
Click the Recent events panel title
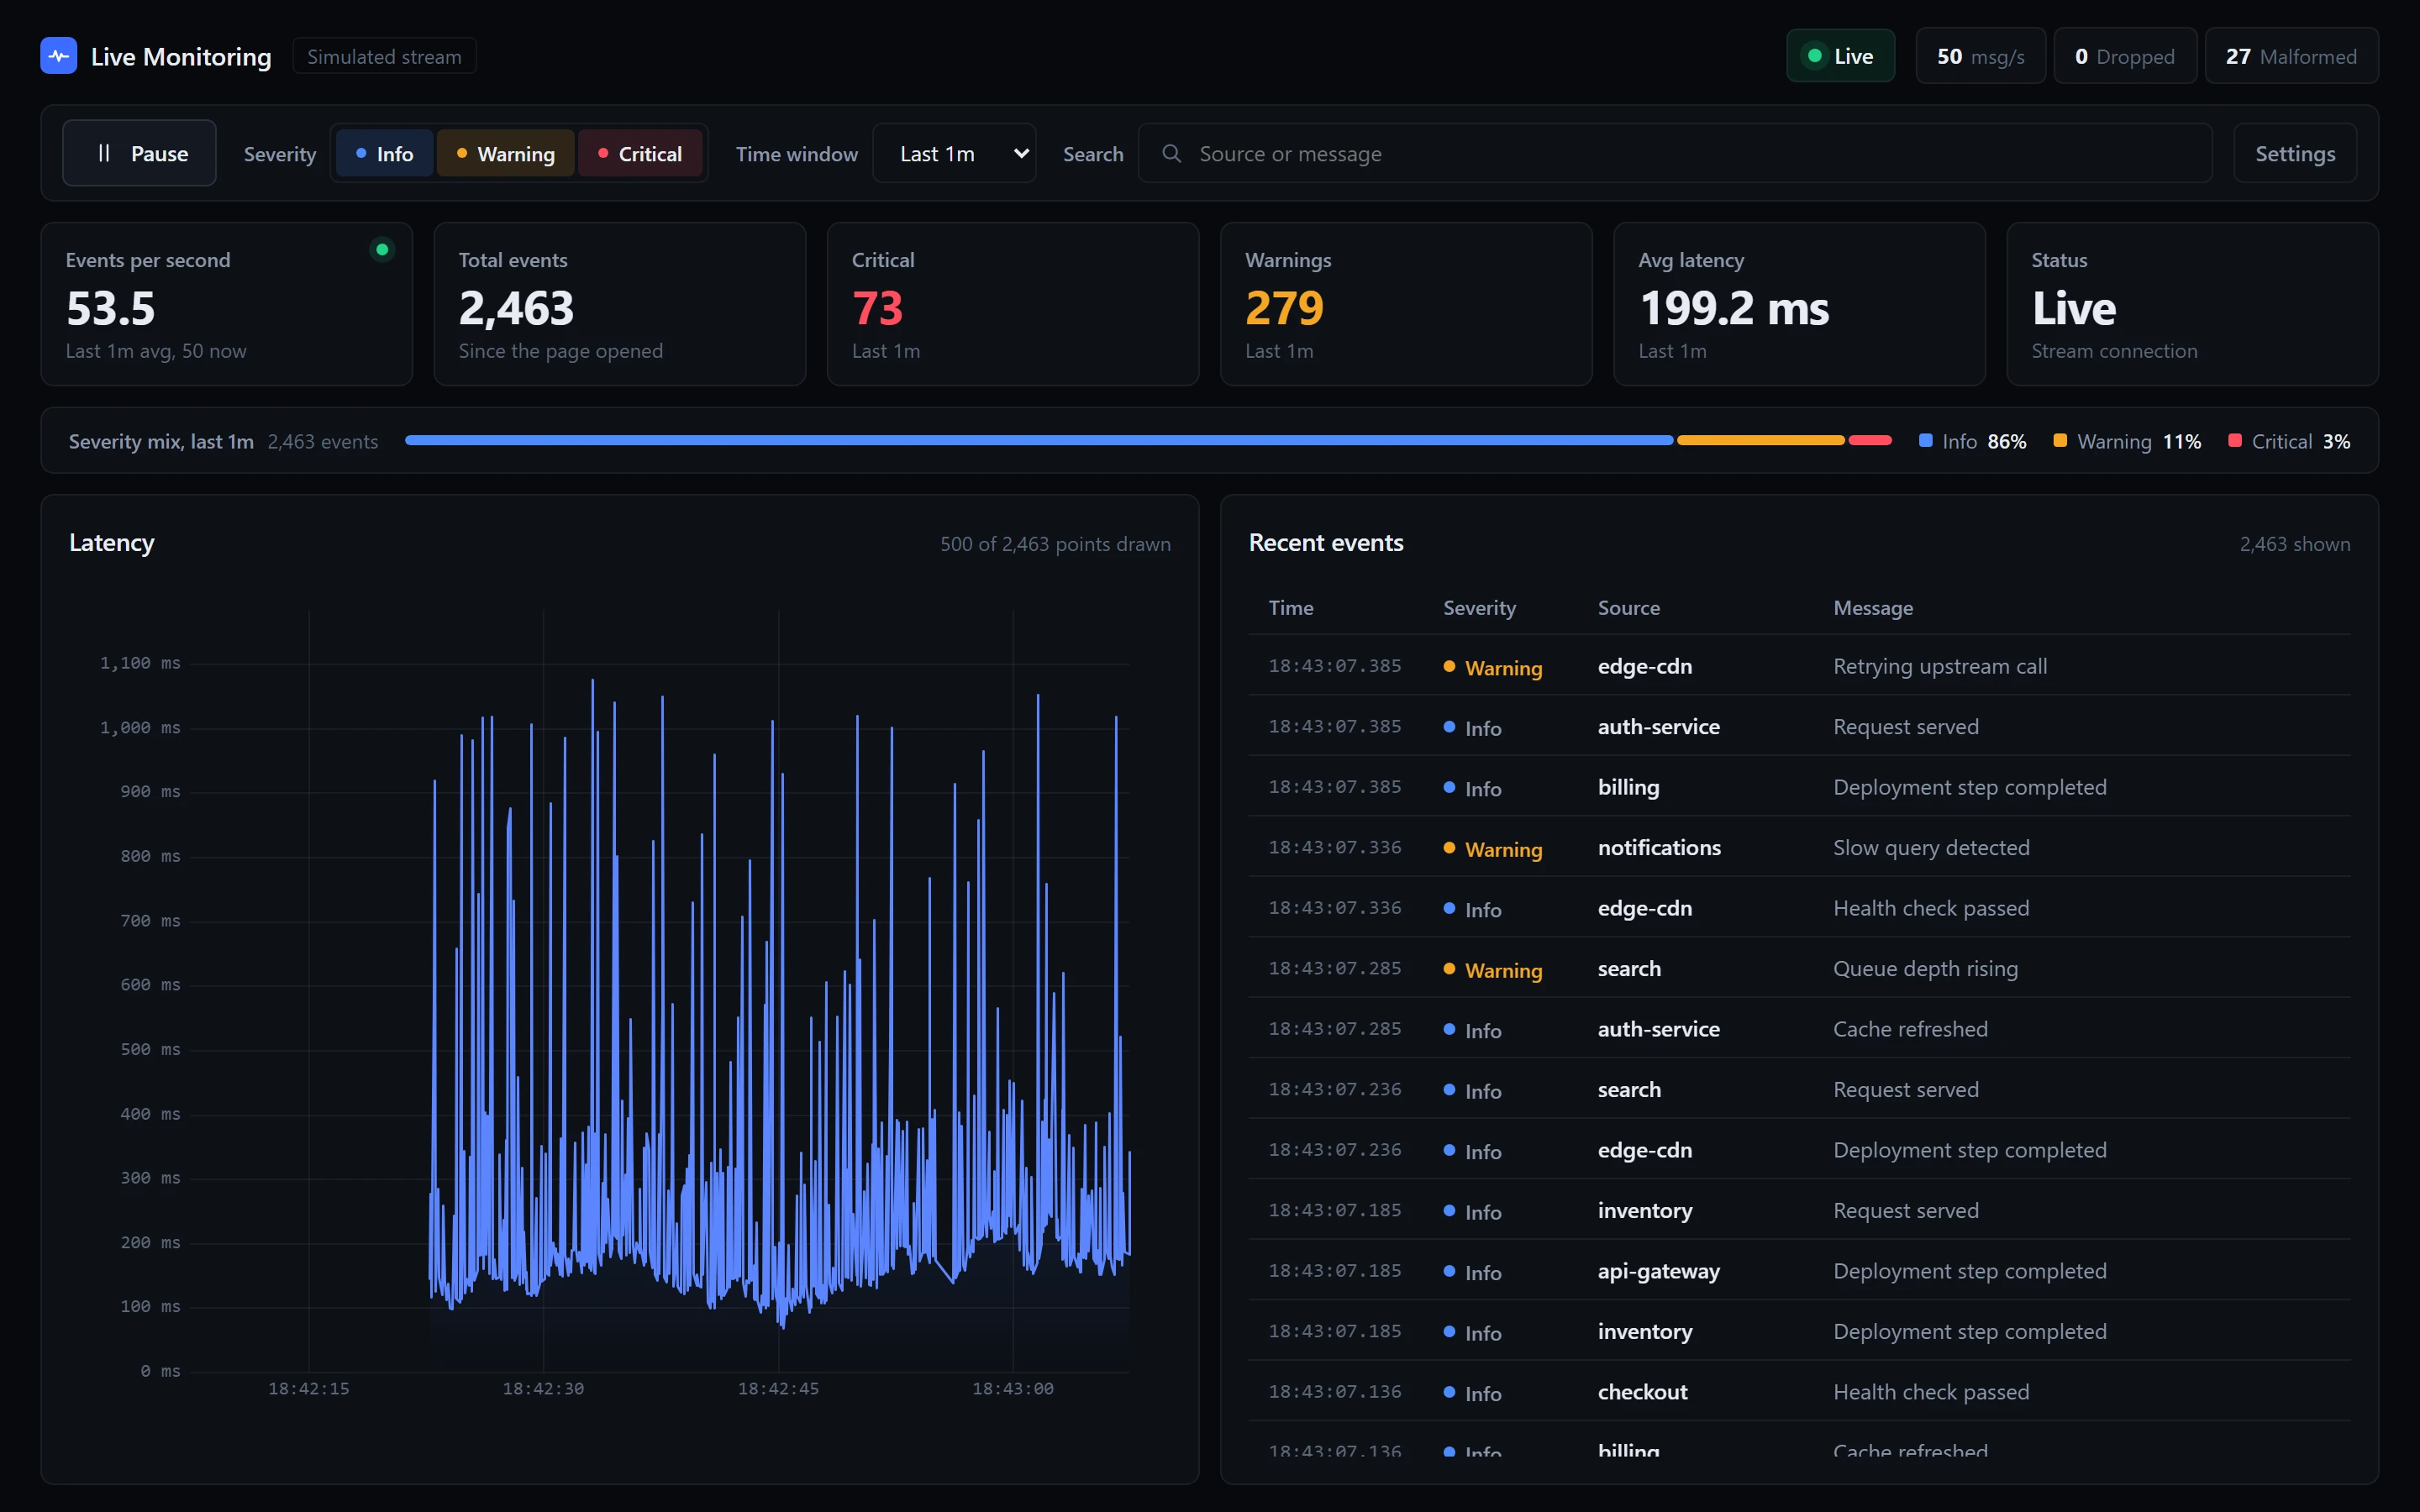[x=1326, y=543]
